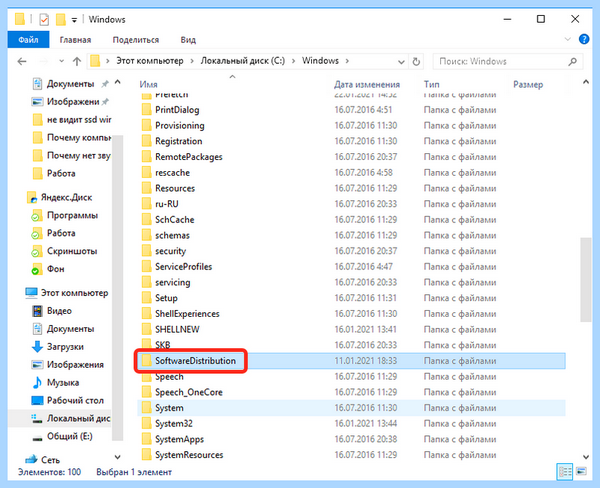Click the file list vertical scrollbar thumb
Viewport: 600px width, 488px height.
pos(585,280)
